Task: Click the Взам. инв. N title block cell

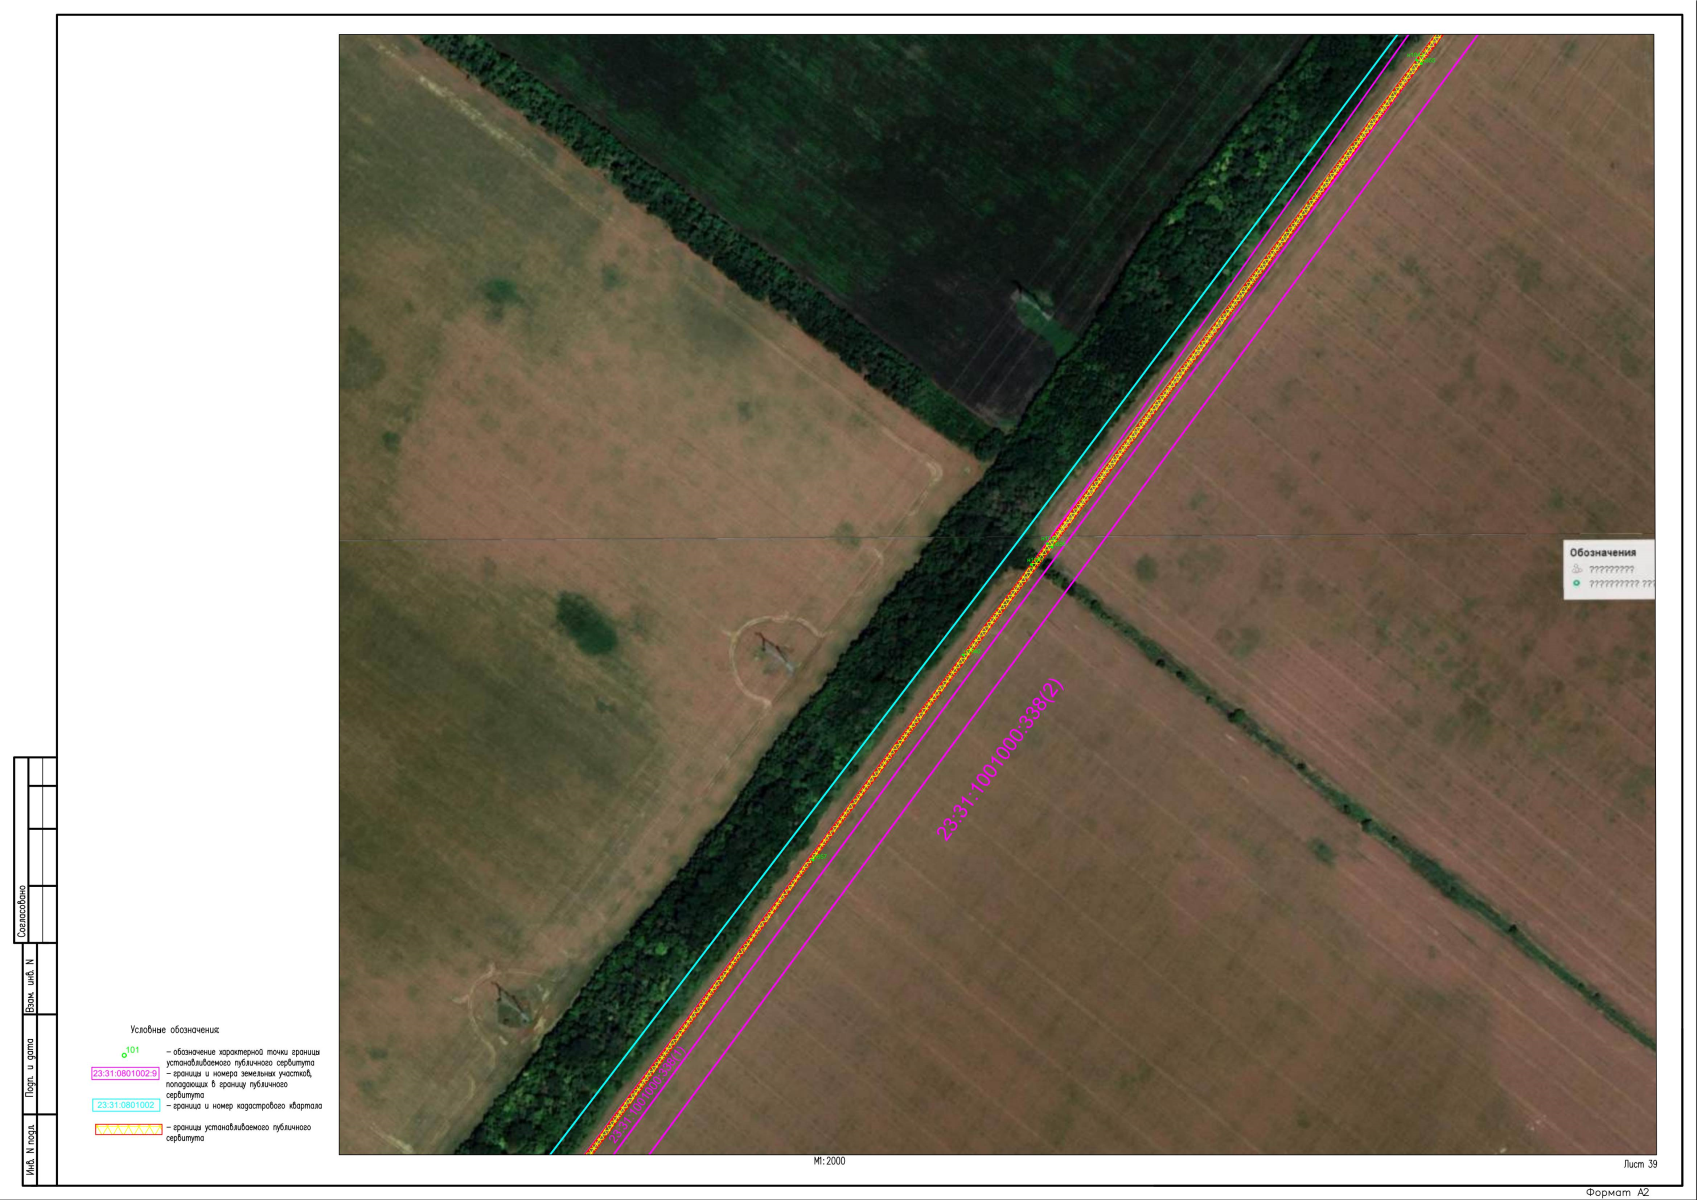Action: (x=30, y=986)
